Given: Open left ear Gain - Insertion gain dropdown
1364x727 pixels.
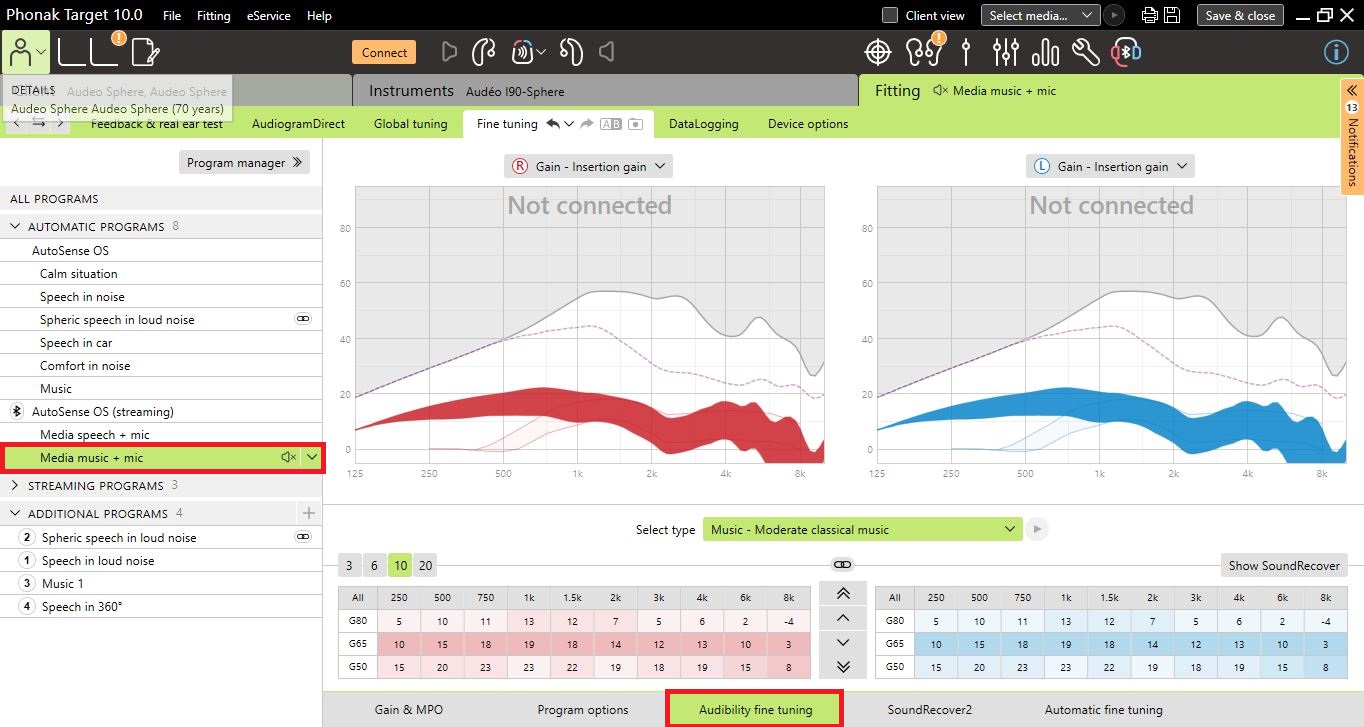Looking at the screenshot, I should point(1110,167).
